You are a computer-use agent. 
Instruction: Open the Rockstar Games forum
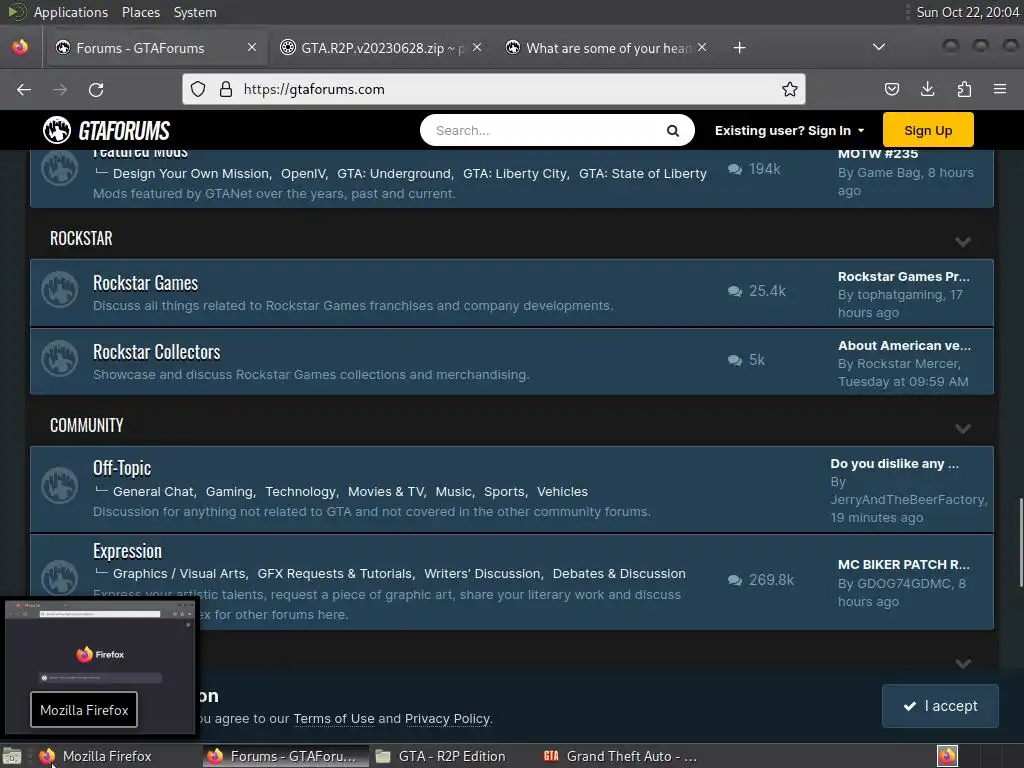tap(145, 283)
